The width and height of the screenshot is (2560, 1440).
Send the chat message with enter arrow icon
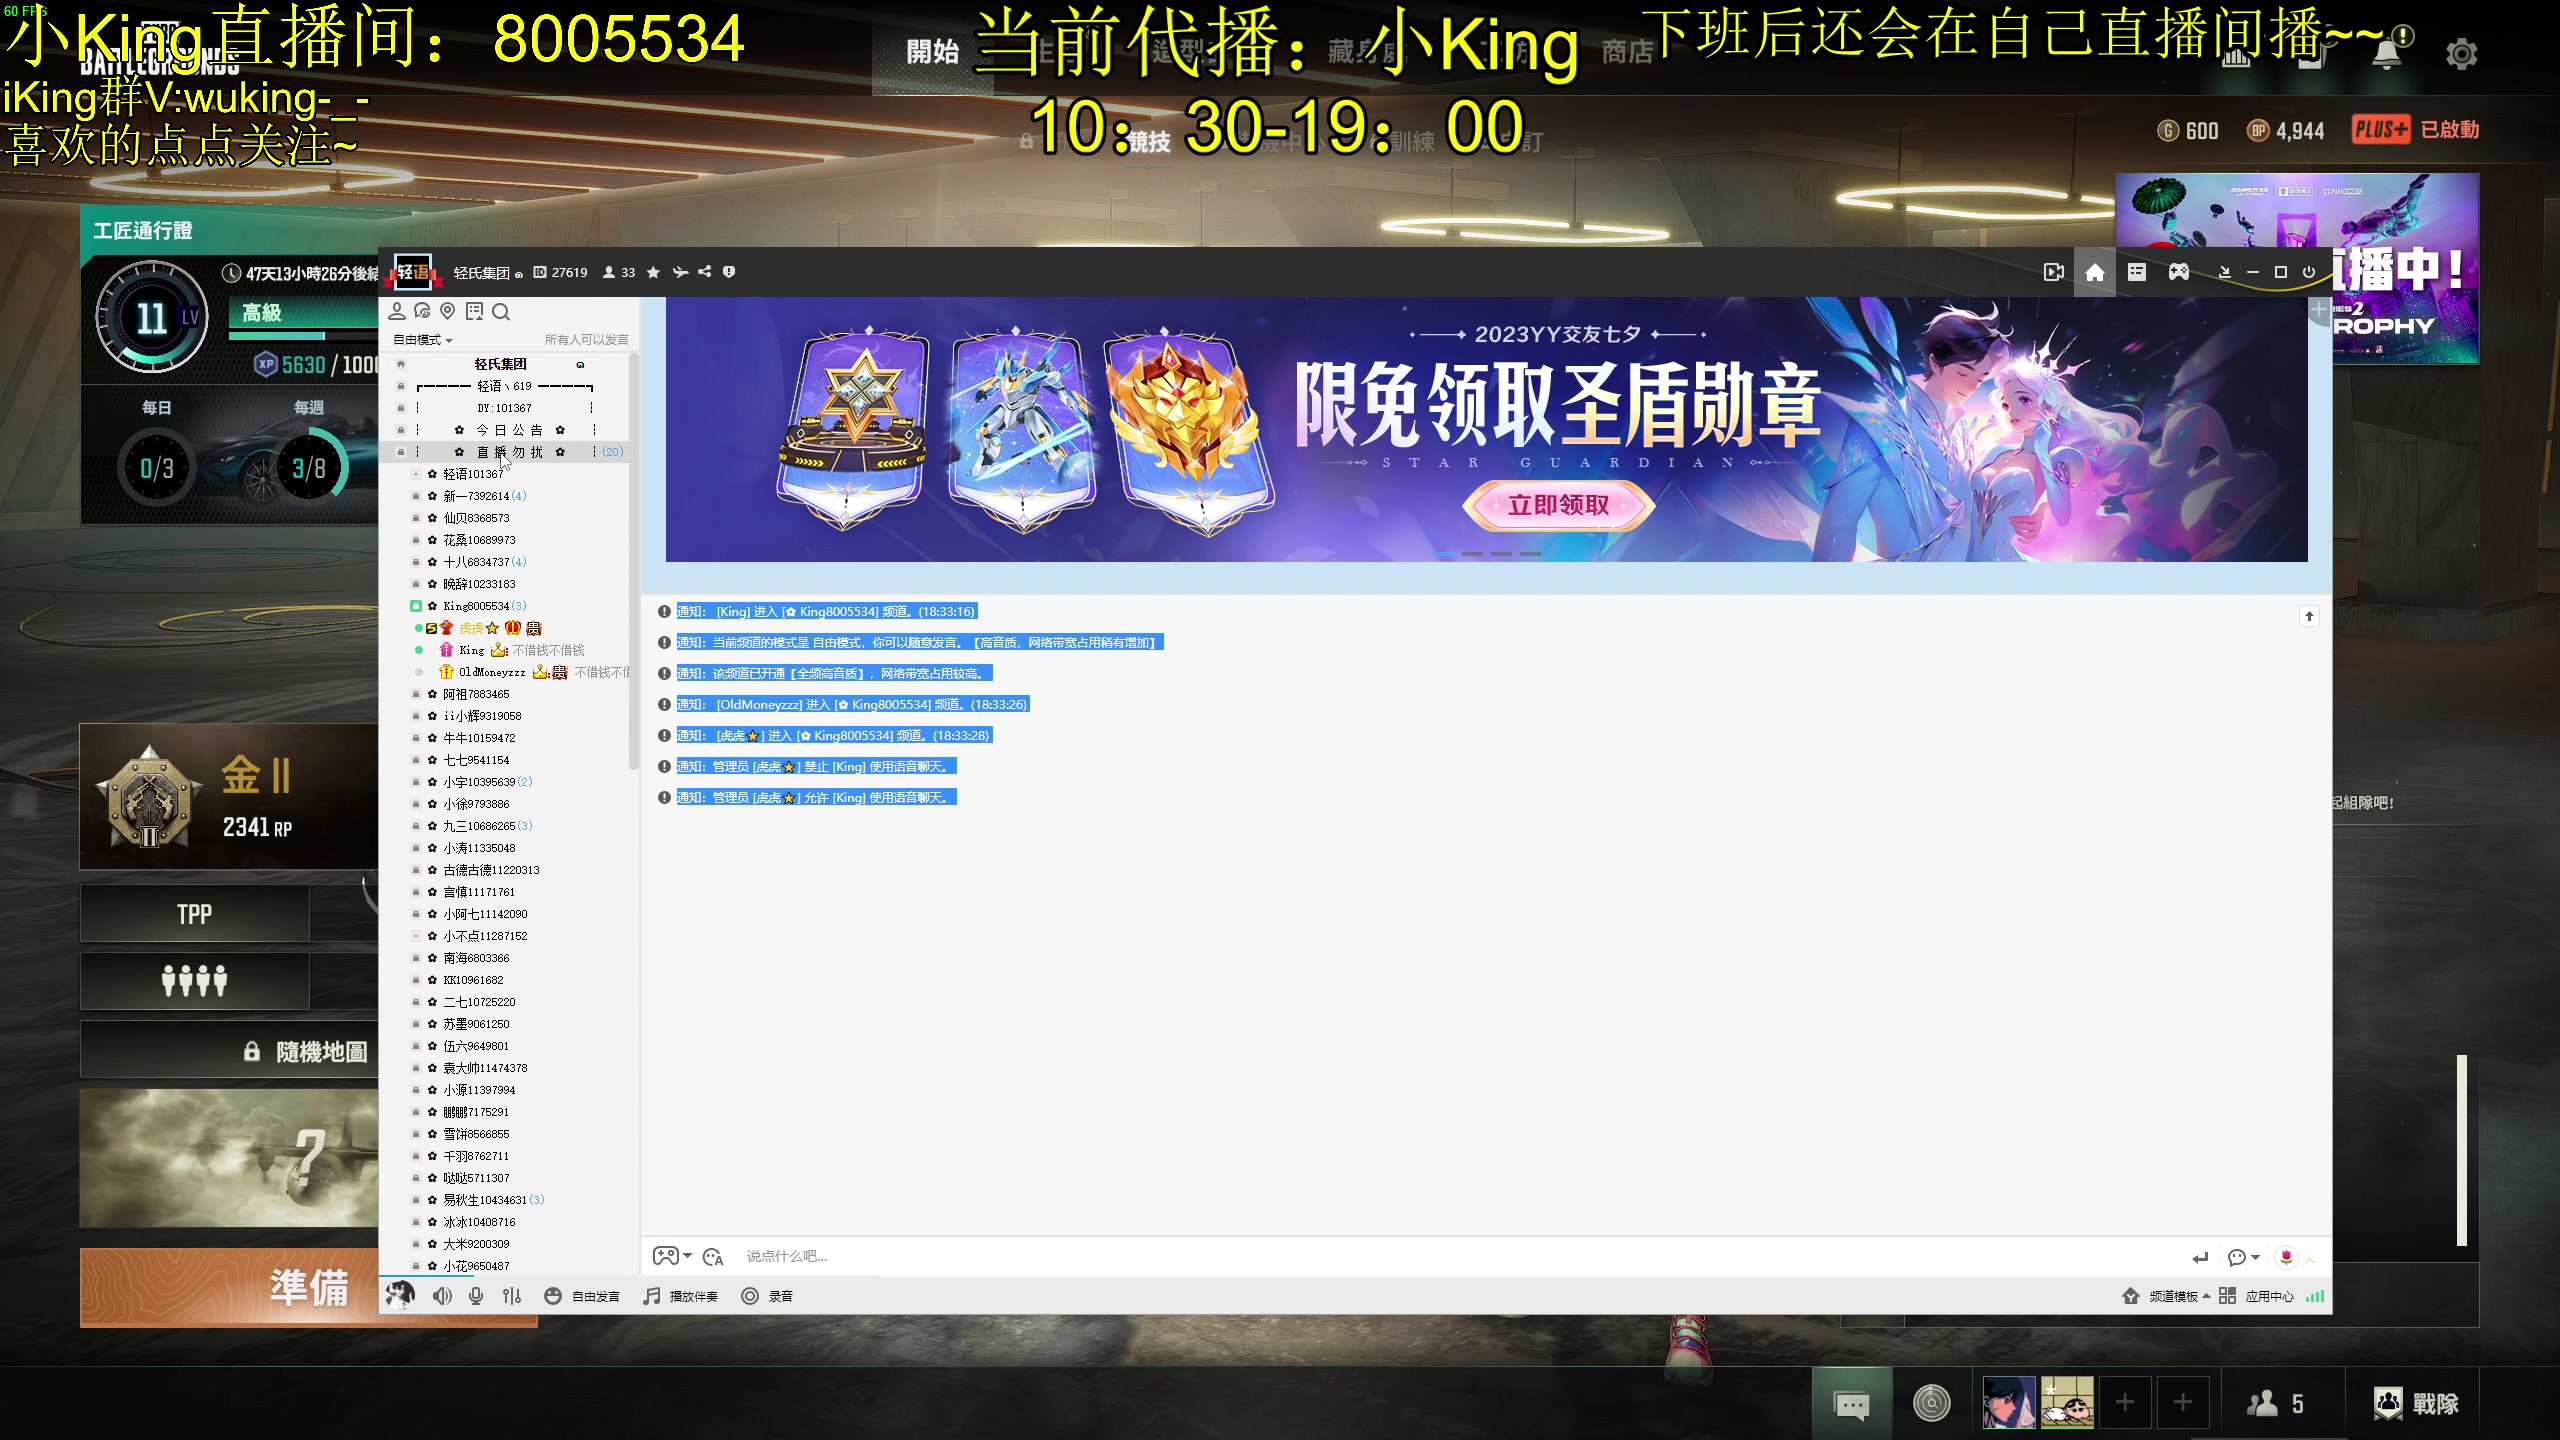[x=2200, y=1258]
